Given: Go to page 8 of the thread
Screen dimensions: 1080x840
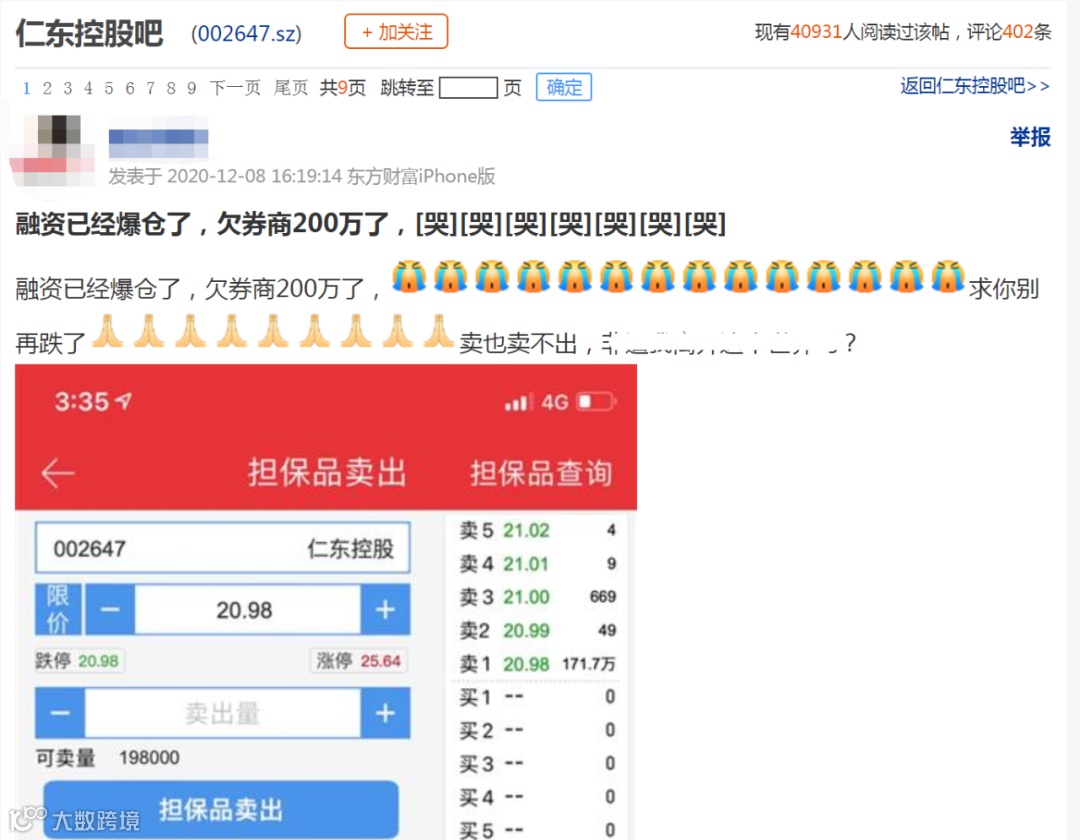Looking at the screenshot, I should tap(171, 88).
